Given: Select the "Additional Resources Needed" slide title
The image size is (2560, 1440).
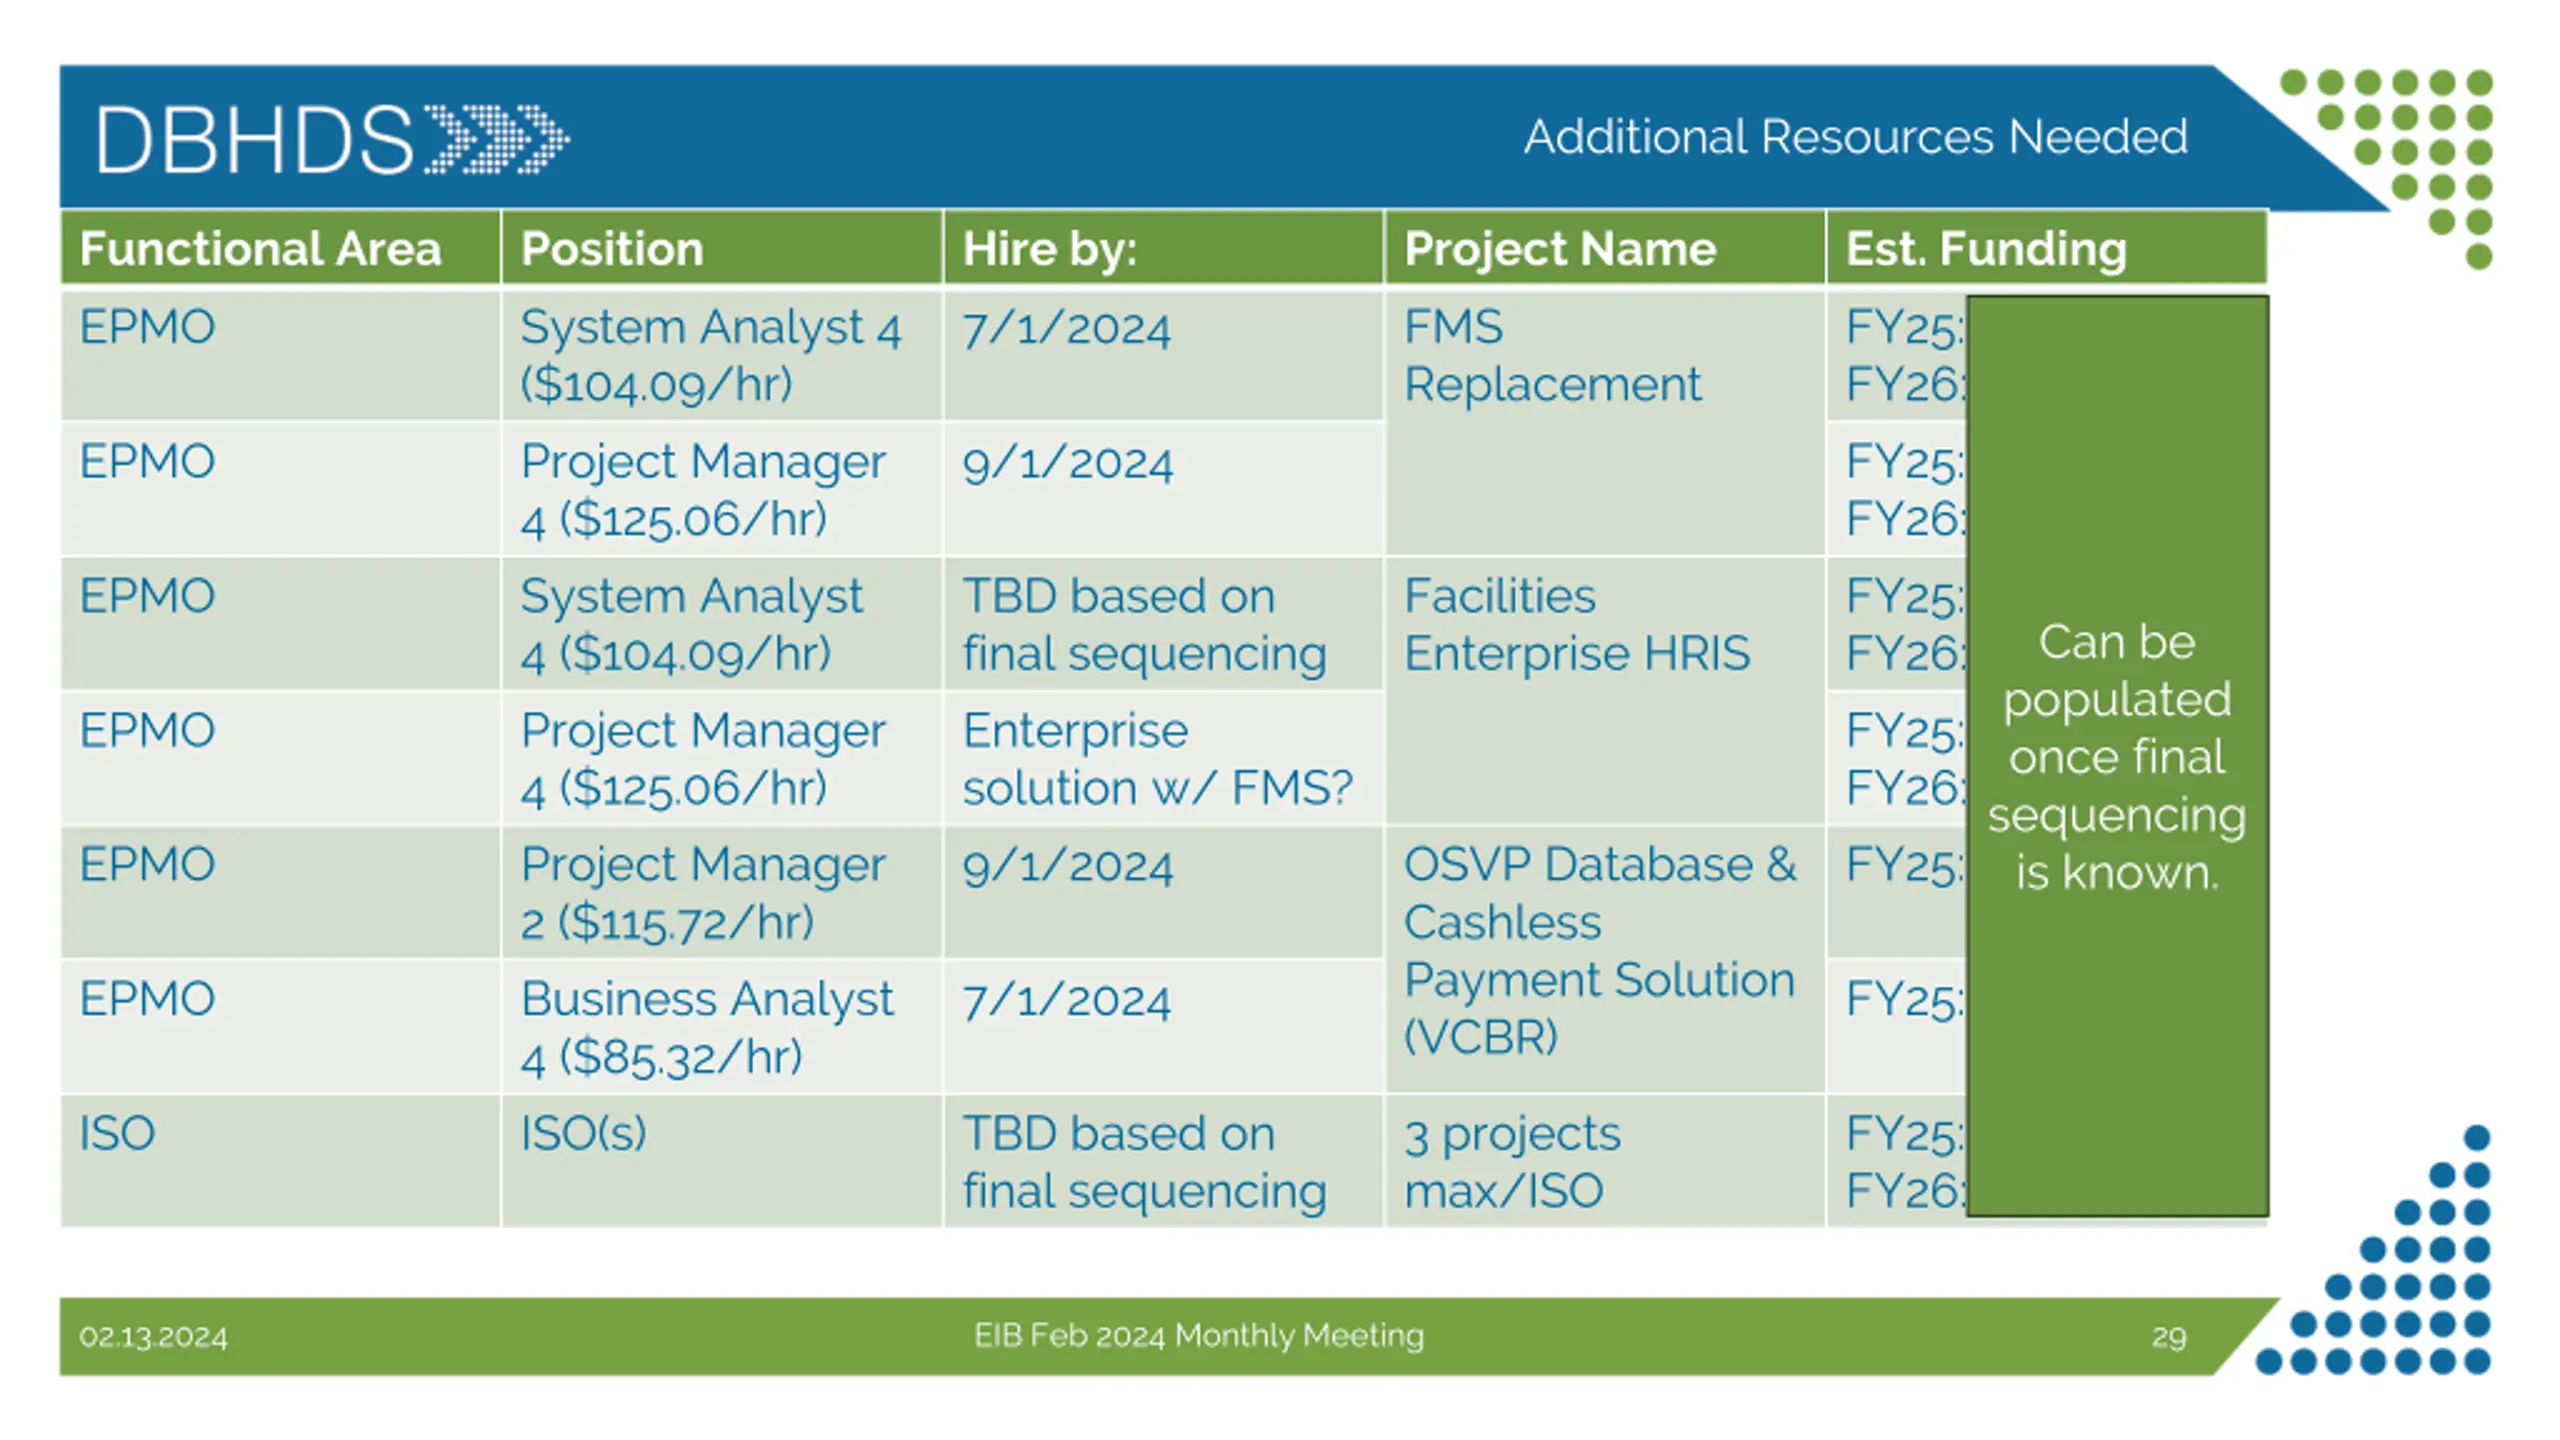Looking at the screenshot, I should (1855, 137).
